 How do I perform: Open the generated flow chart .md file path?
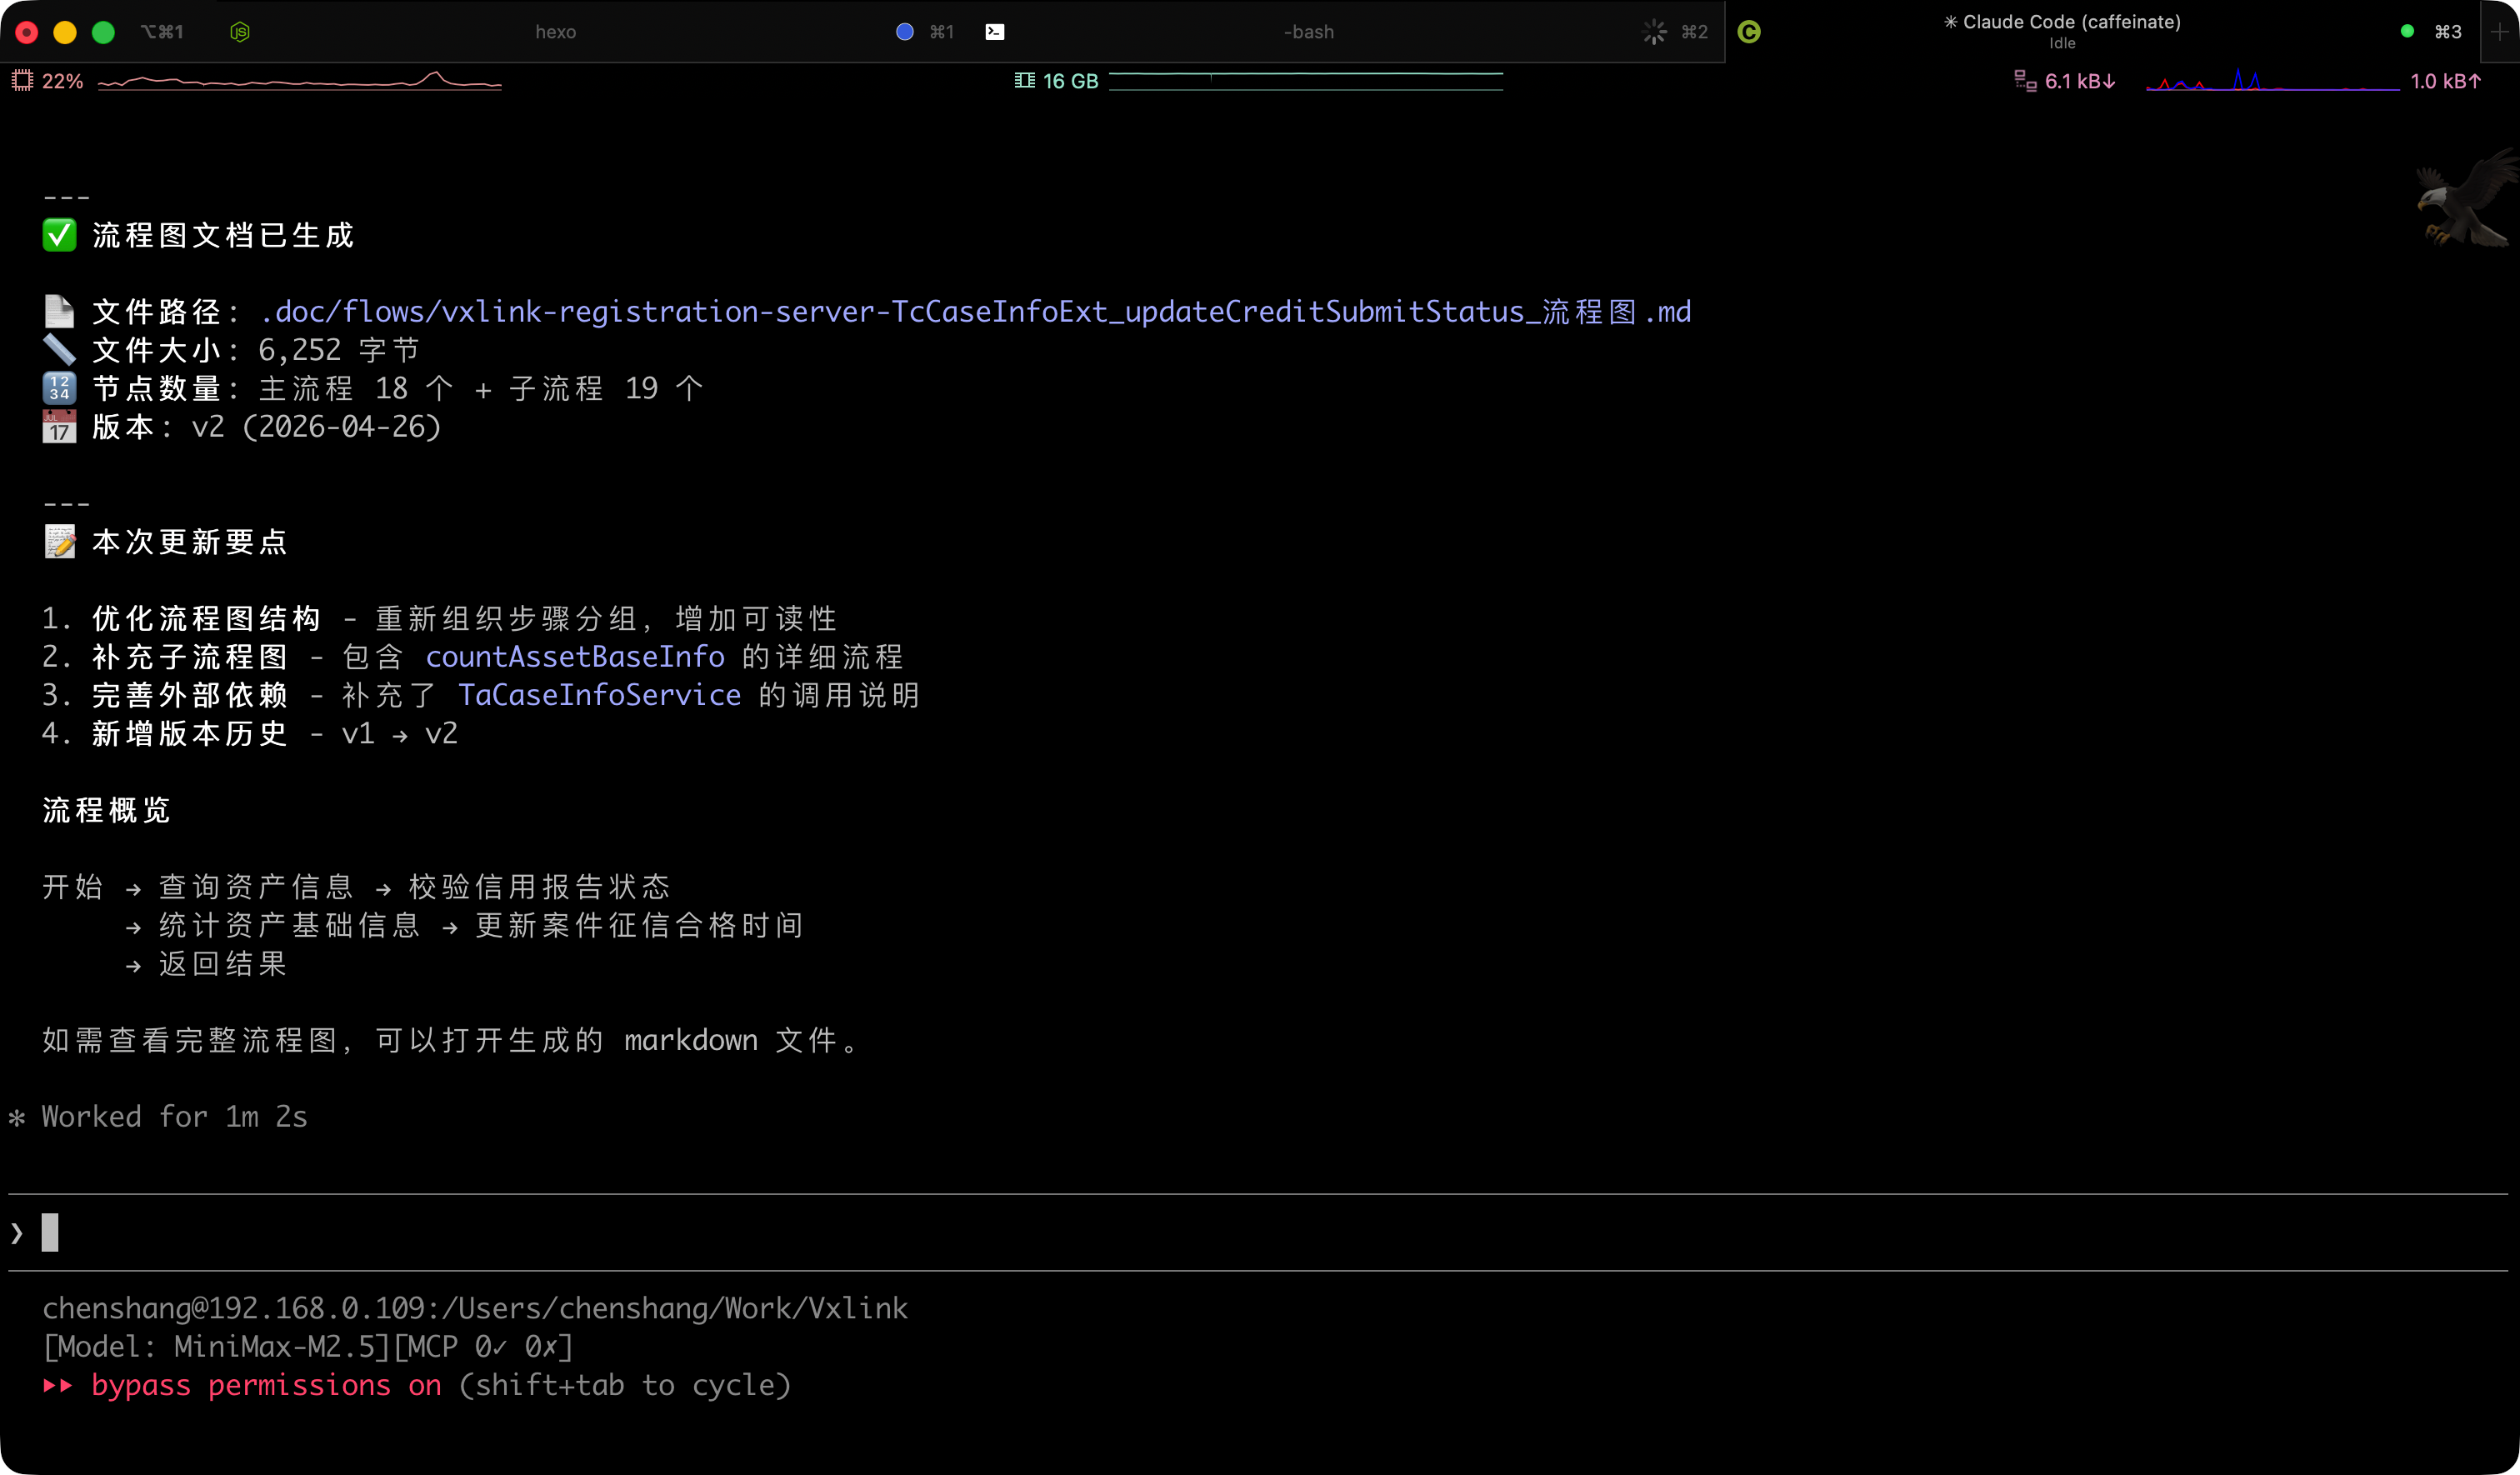(x=975, y=312)
